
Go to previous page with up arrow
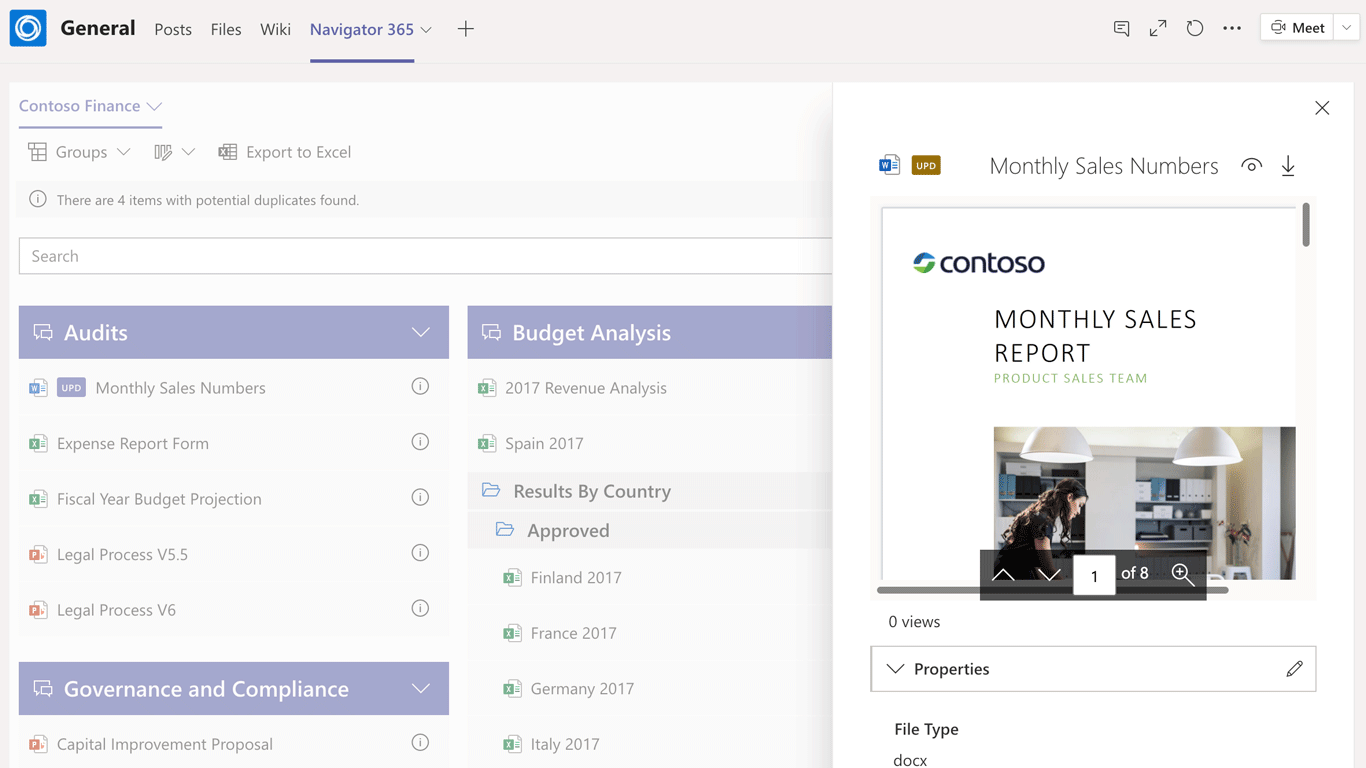tap(1003, 575)
